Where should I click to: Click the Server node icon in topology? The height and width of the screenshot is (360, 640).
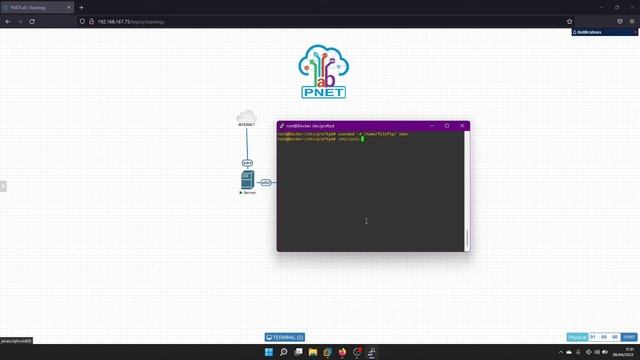point(247,180)
